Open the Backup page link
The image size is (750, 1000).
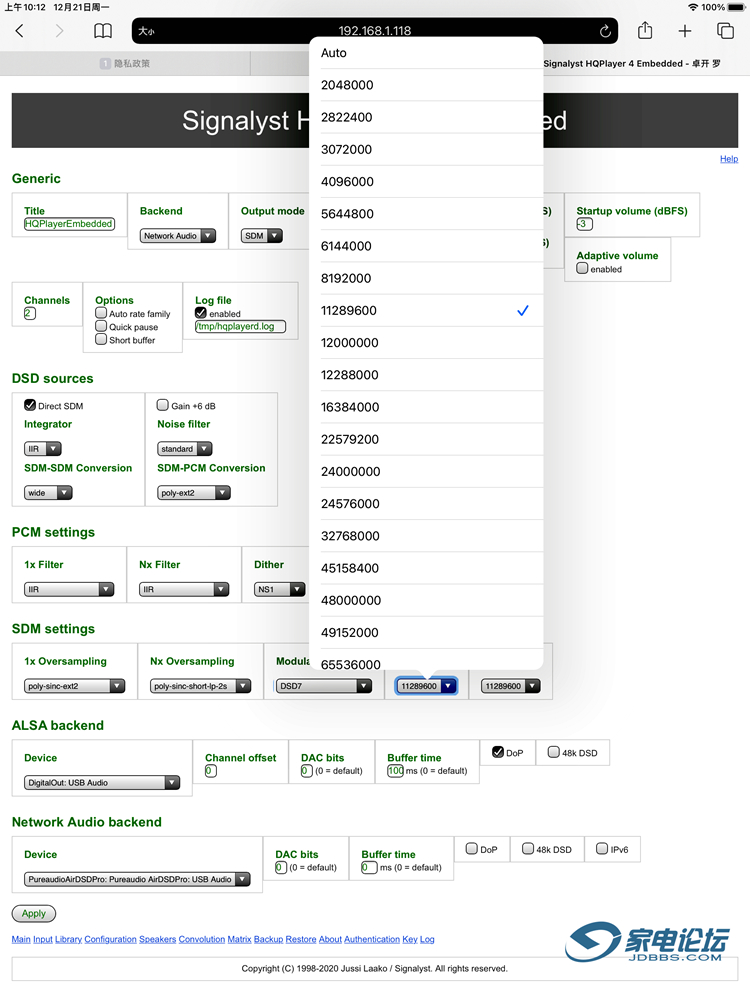coord(268,939)
